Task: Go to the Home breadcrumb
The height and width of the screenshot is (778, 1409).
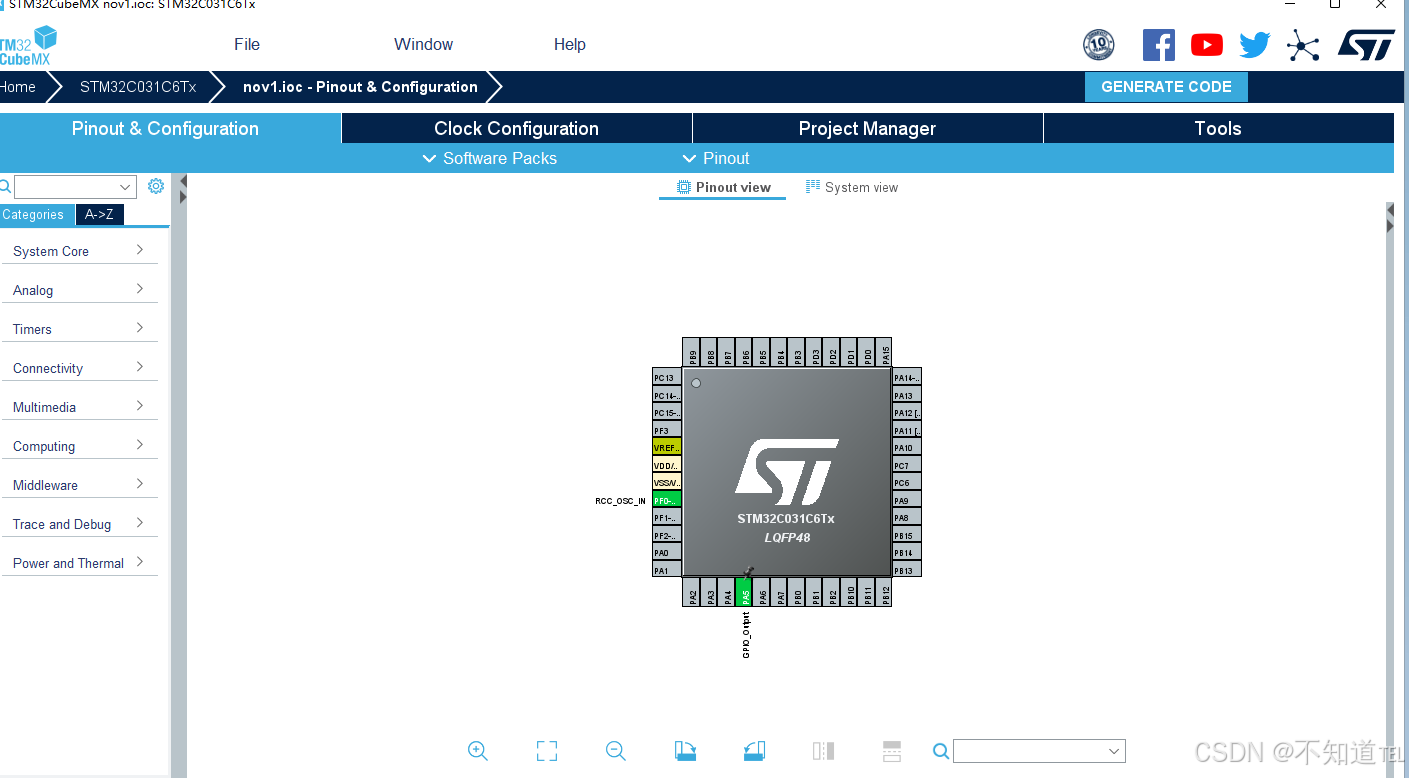Action: pos(18,87)
